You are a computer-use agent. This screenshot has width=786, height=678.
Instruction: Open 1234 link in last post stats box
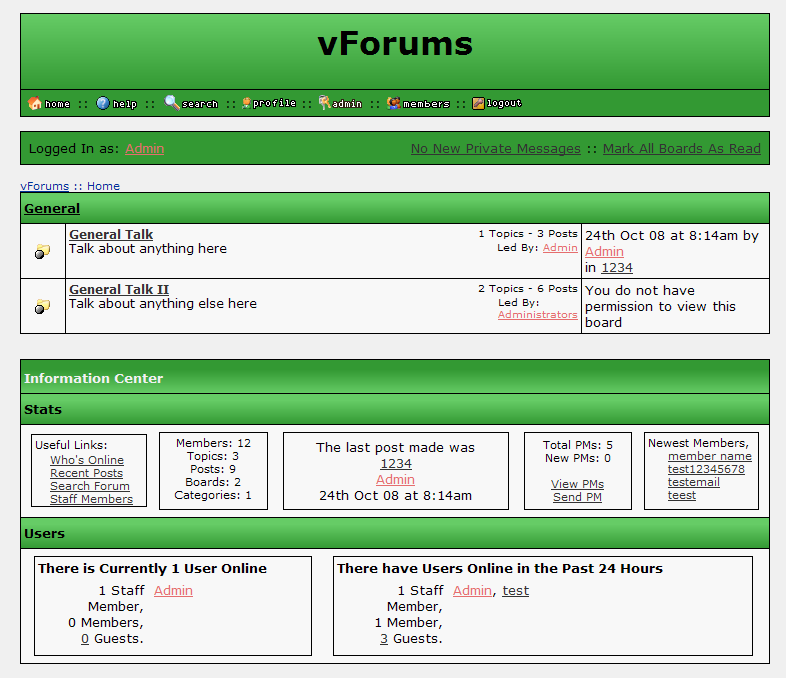(396, 464)
